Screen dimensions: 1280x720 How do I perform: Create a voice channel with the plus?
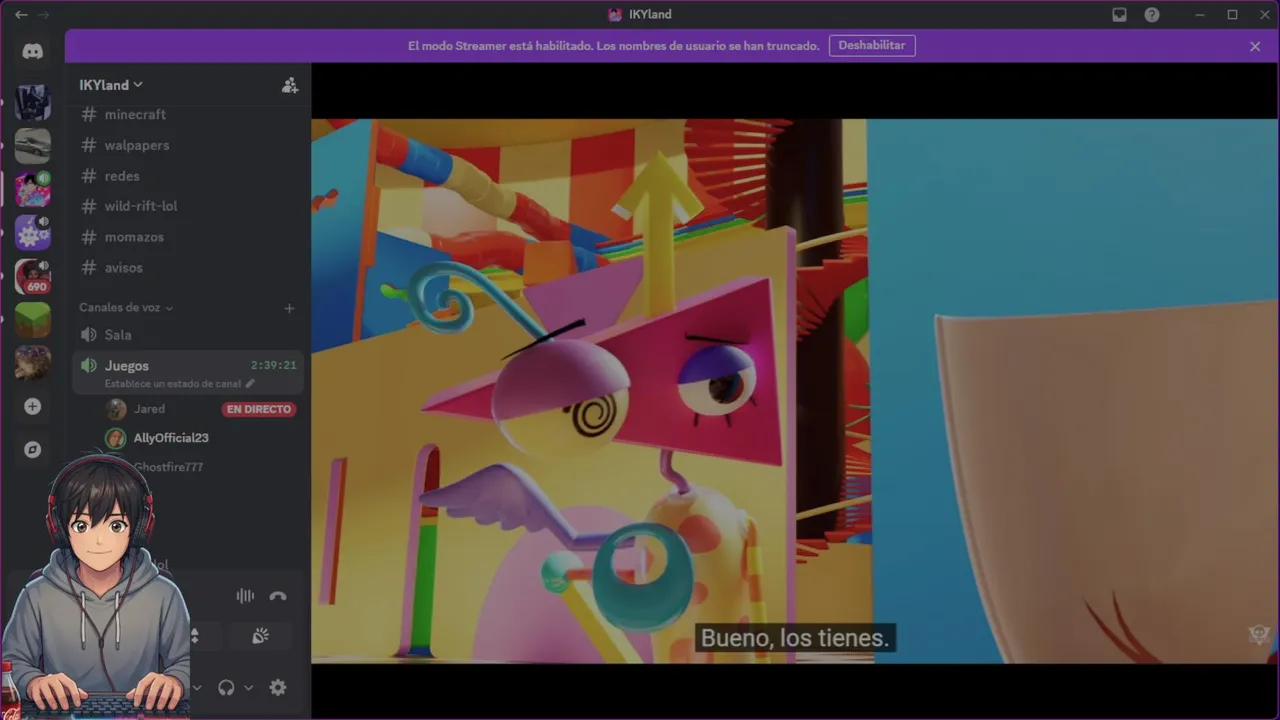point(290,308)
